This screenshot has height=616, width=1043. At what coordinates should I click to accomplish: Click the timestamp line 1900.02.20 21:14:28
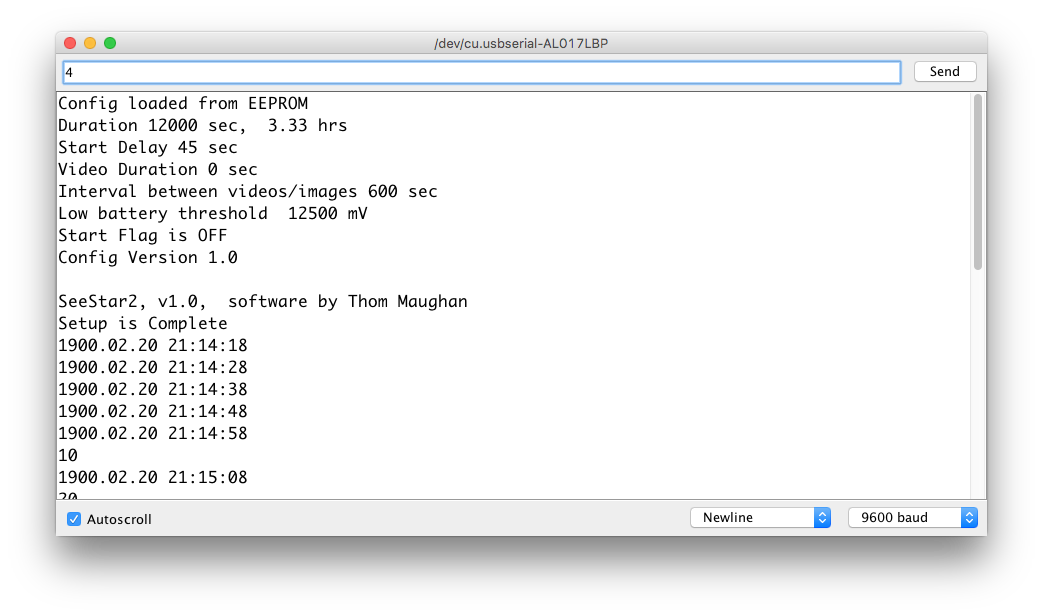[x=152, y=367]
